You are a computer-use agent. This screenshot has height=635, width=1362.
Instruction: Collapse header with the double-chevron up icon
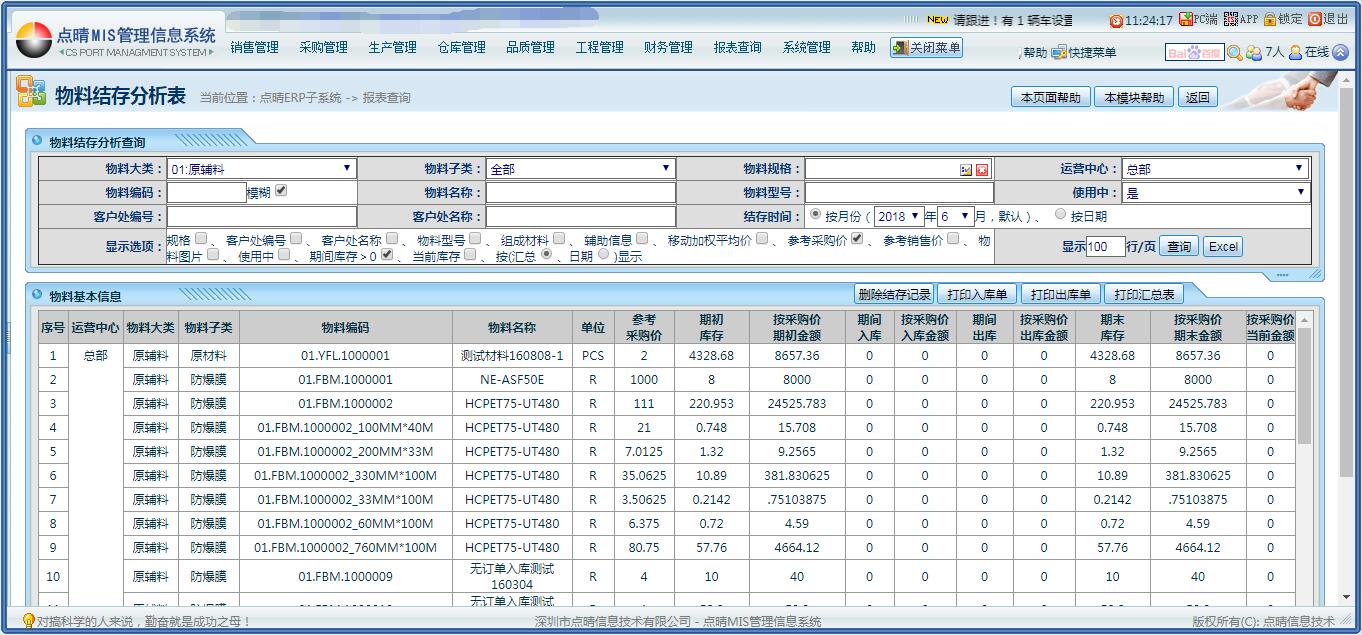(1340, 53)
